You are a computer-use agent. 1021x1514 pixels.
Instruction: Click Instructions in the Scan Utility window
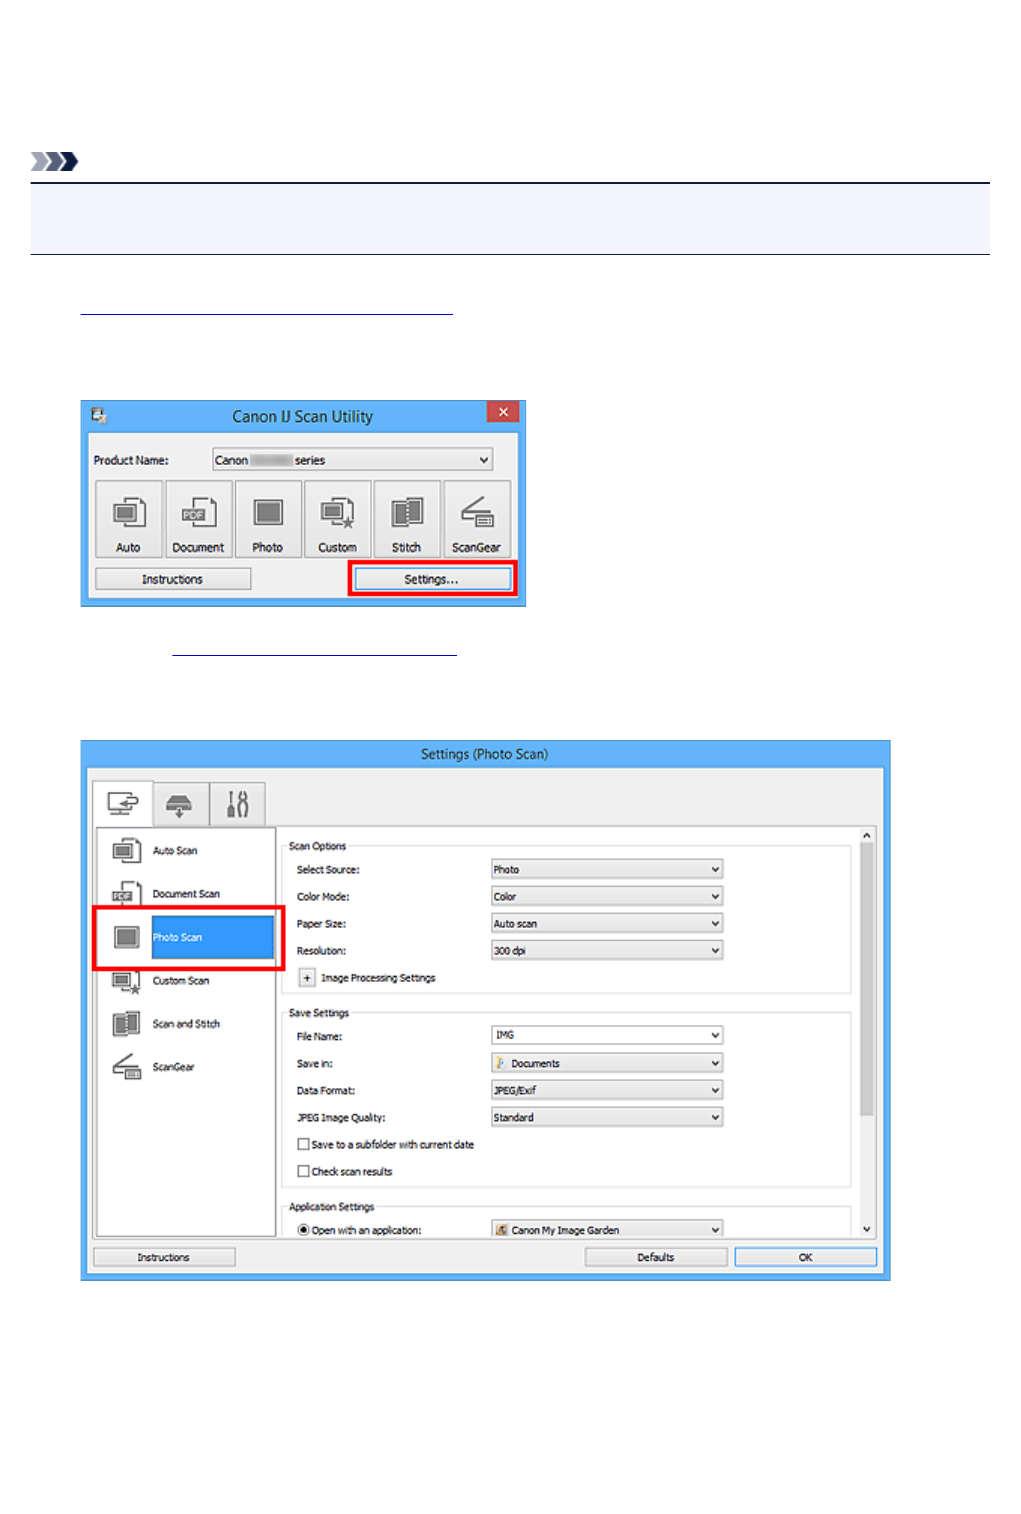172,579
